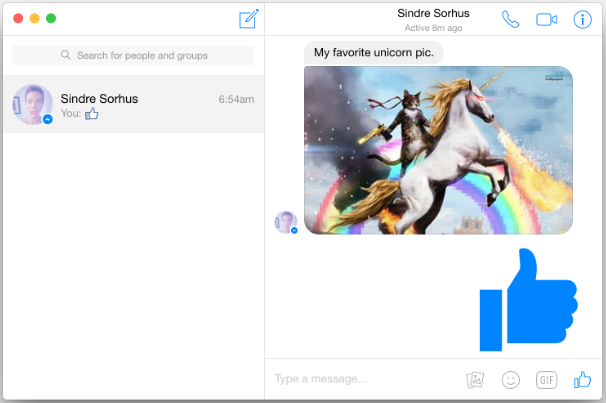The height and width of the screenshot is (403, 606).
Task: Start a video call with camera icon
Action: [x=546, y=19]
